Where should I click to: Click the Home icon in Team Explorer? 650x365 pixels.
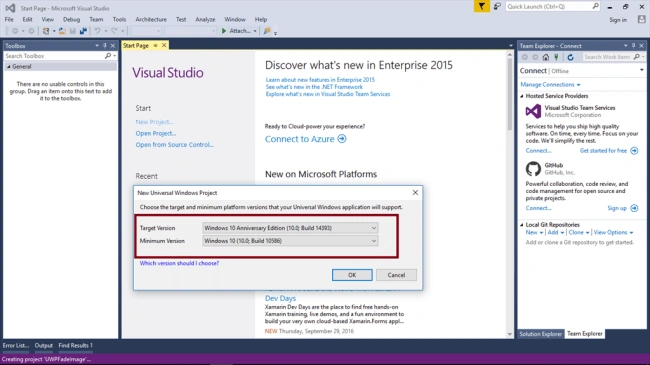546,57
